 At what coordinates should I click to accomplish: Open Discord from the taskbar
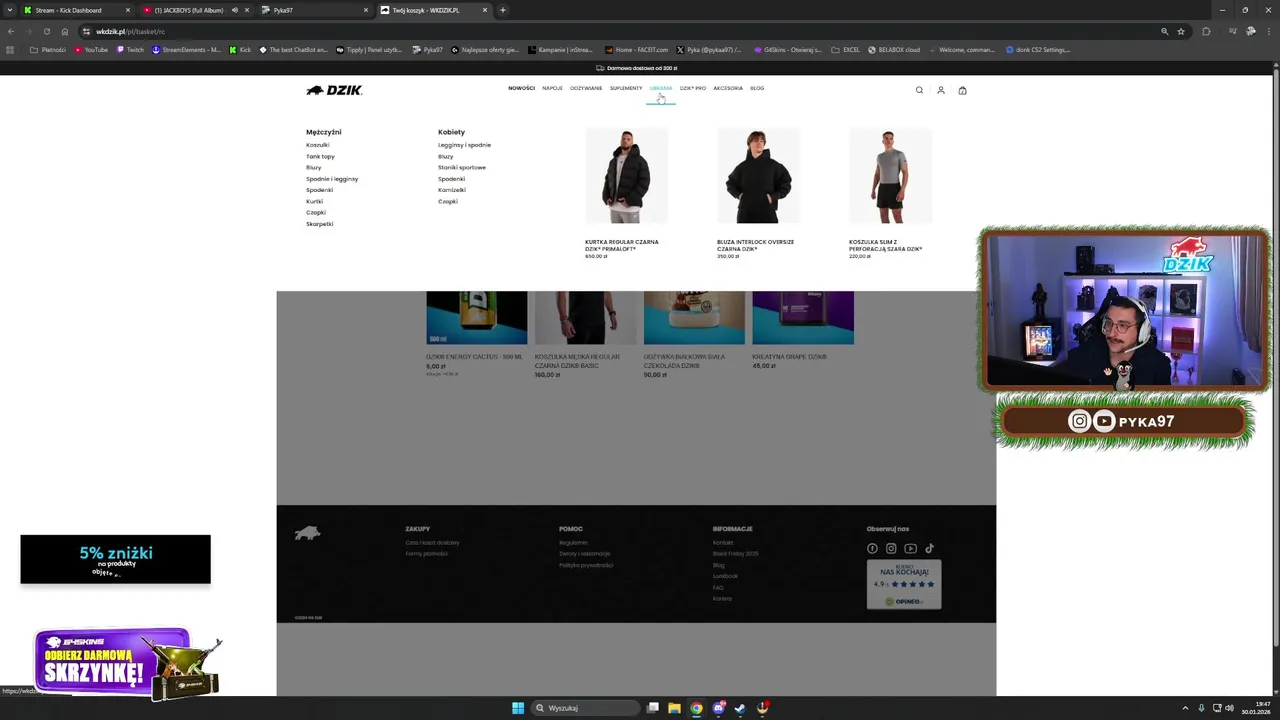pyautogui.click(x=718, y=708)
